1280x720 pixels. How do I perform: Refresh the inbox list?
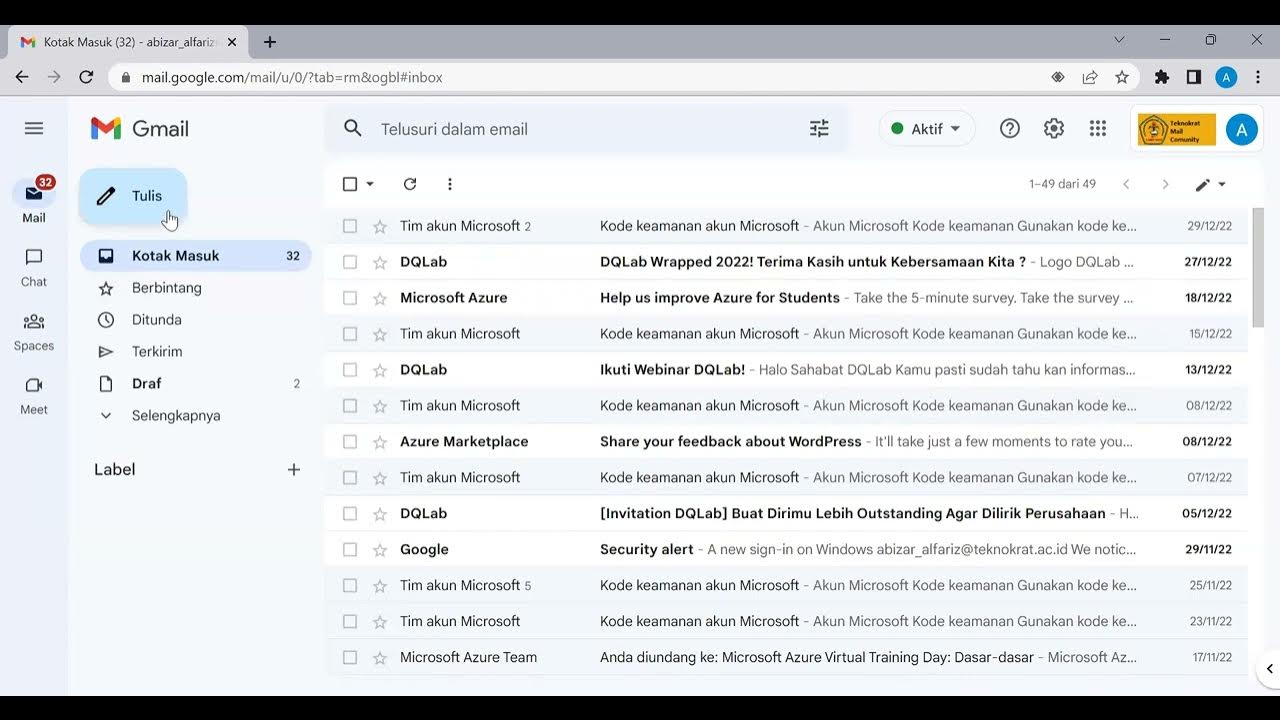410,184
